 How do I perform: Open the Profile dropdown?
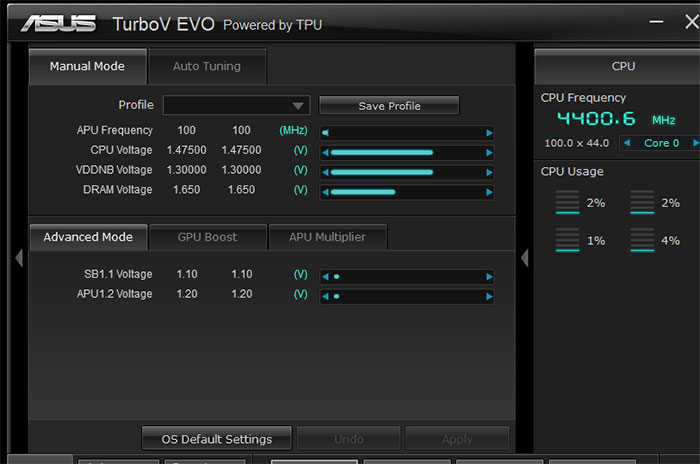coord(236,105)
